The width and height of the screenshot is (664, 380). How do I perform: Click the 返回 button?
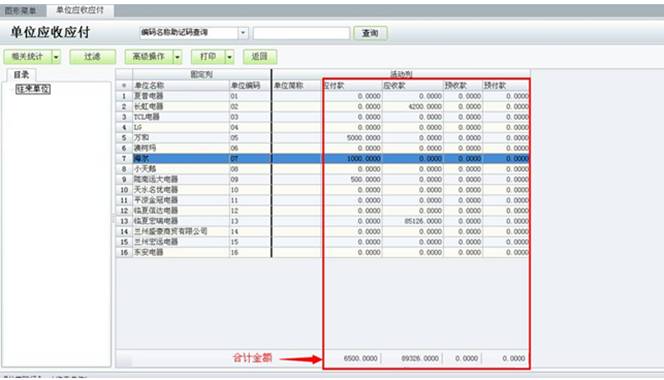click(x=260, y=57)
